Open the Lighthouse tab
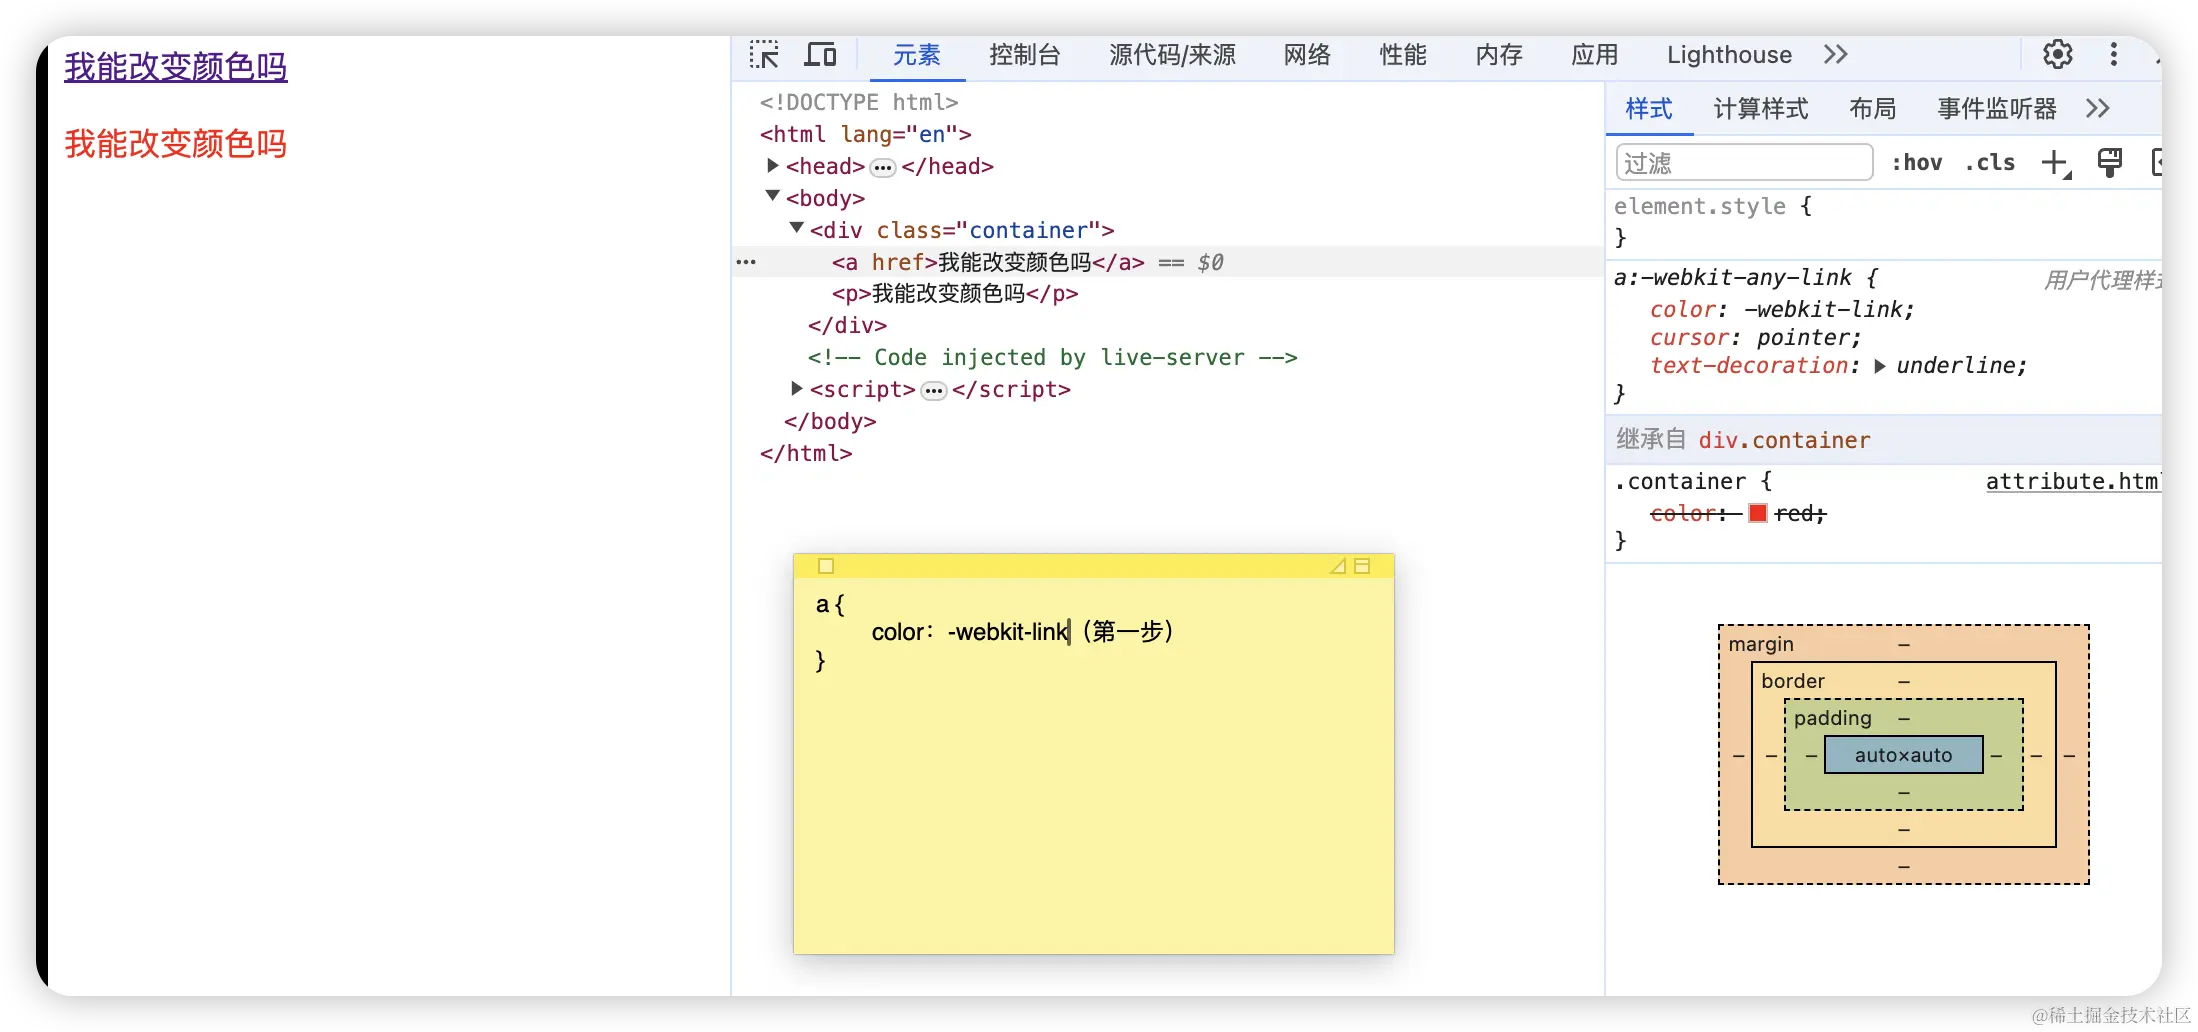 (x=1729, y=55)
